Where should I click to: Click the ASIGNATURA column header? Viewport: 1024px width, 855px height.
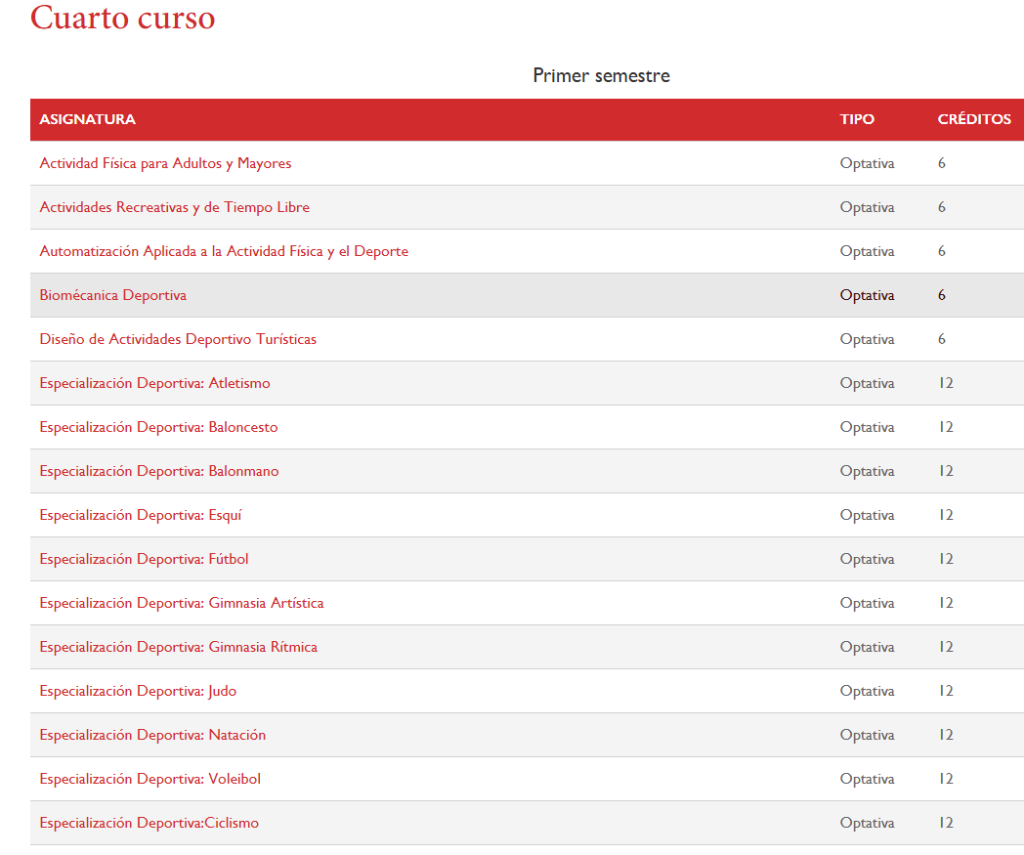pyautogui.click(x=88, y=120)
